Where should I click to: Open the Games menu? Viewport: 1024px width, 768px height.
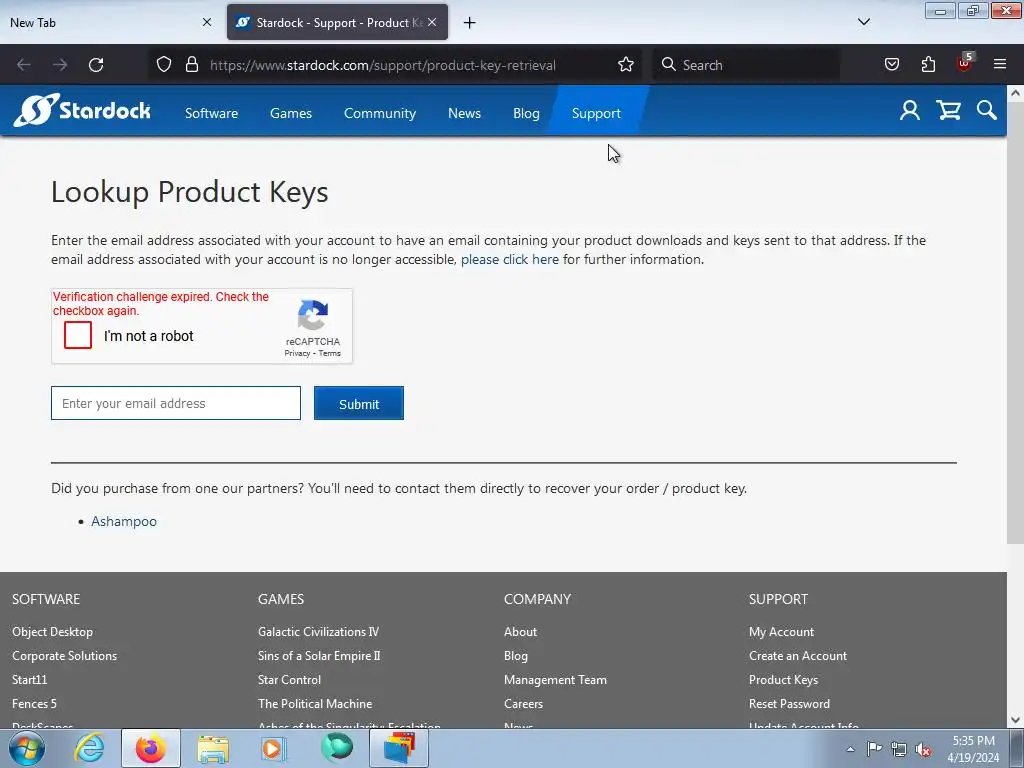[291, 113]
